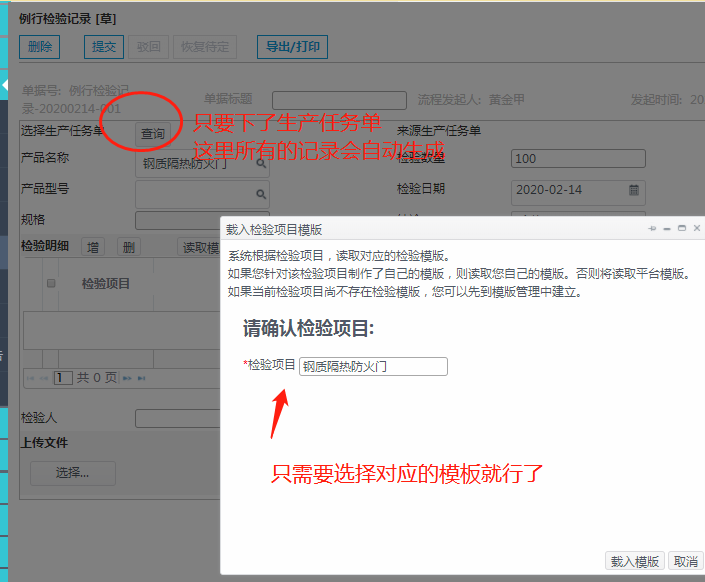Click the 增 button to add detail row

pos(93,247)
